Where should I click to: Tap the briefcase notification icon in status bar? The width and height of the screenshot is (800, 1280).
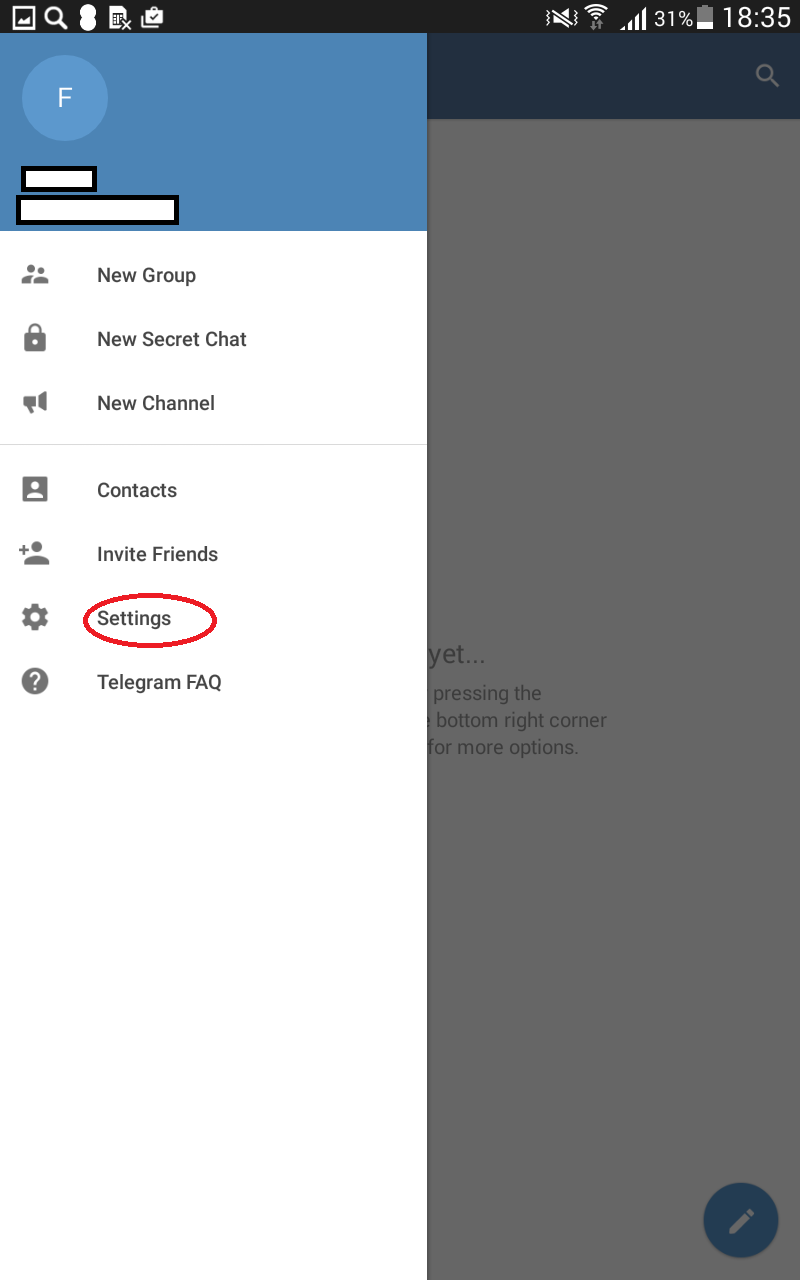(x=152, y=17)
